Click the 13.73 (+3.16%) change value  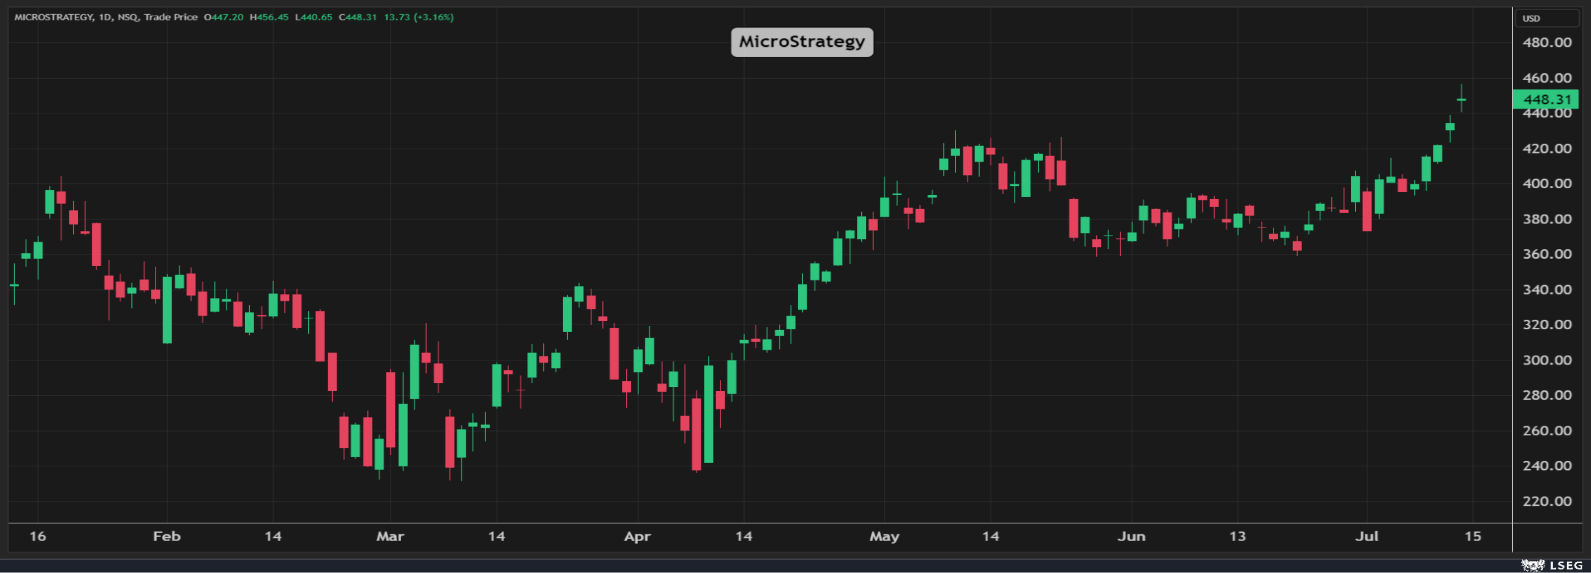[418, 17]
